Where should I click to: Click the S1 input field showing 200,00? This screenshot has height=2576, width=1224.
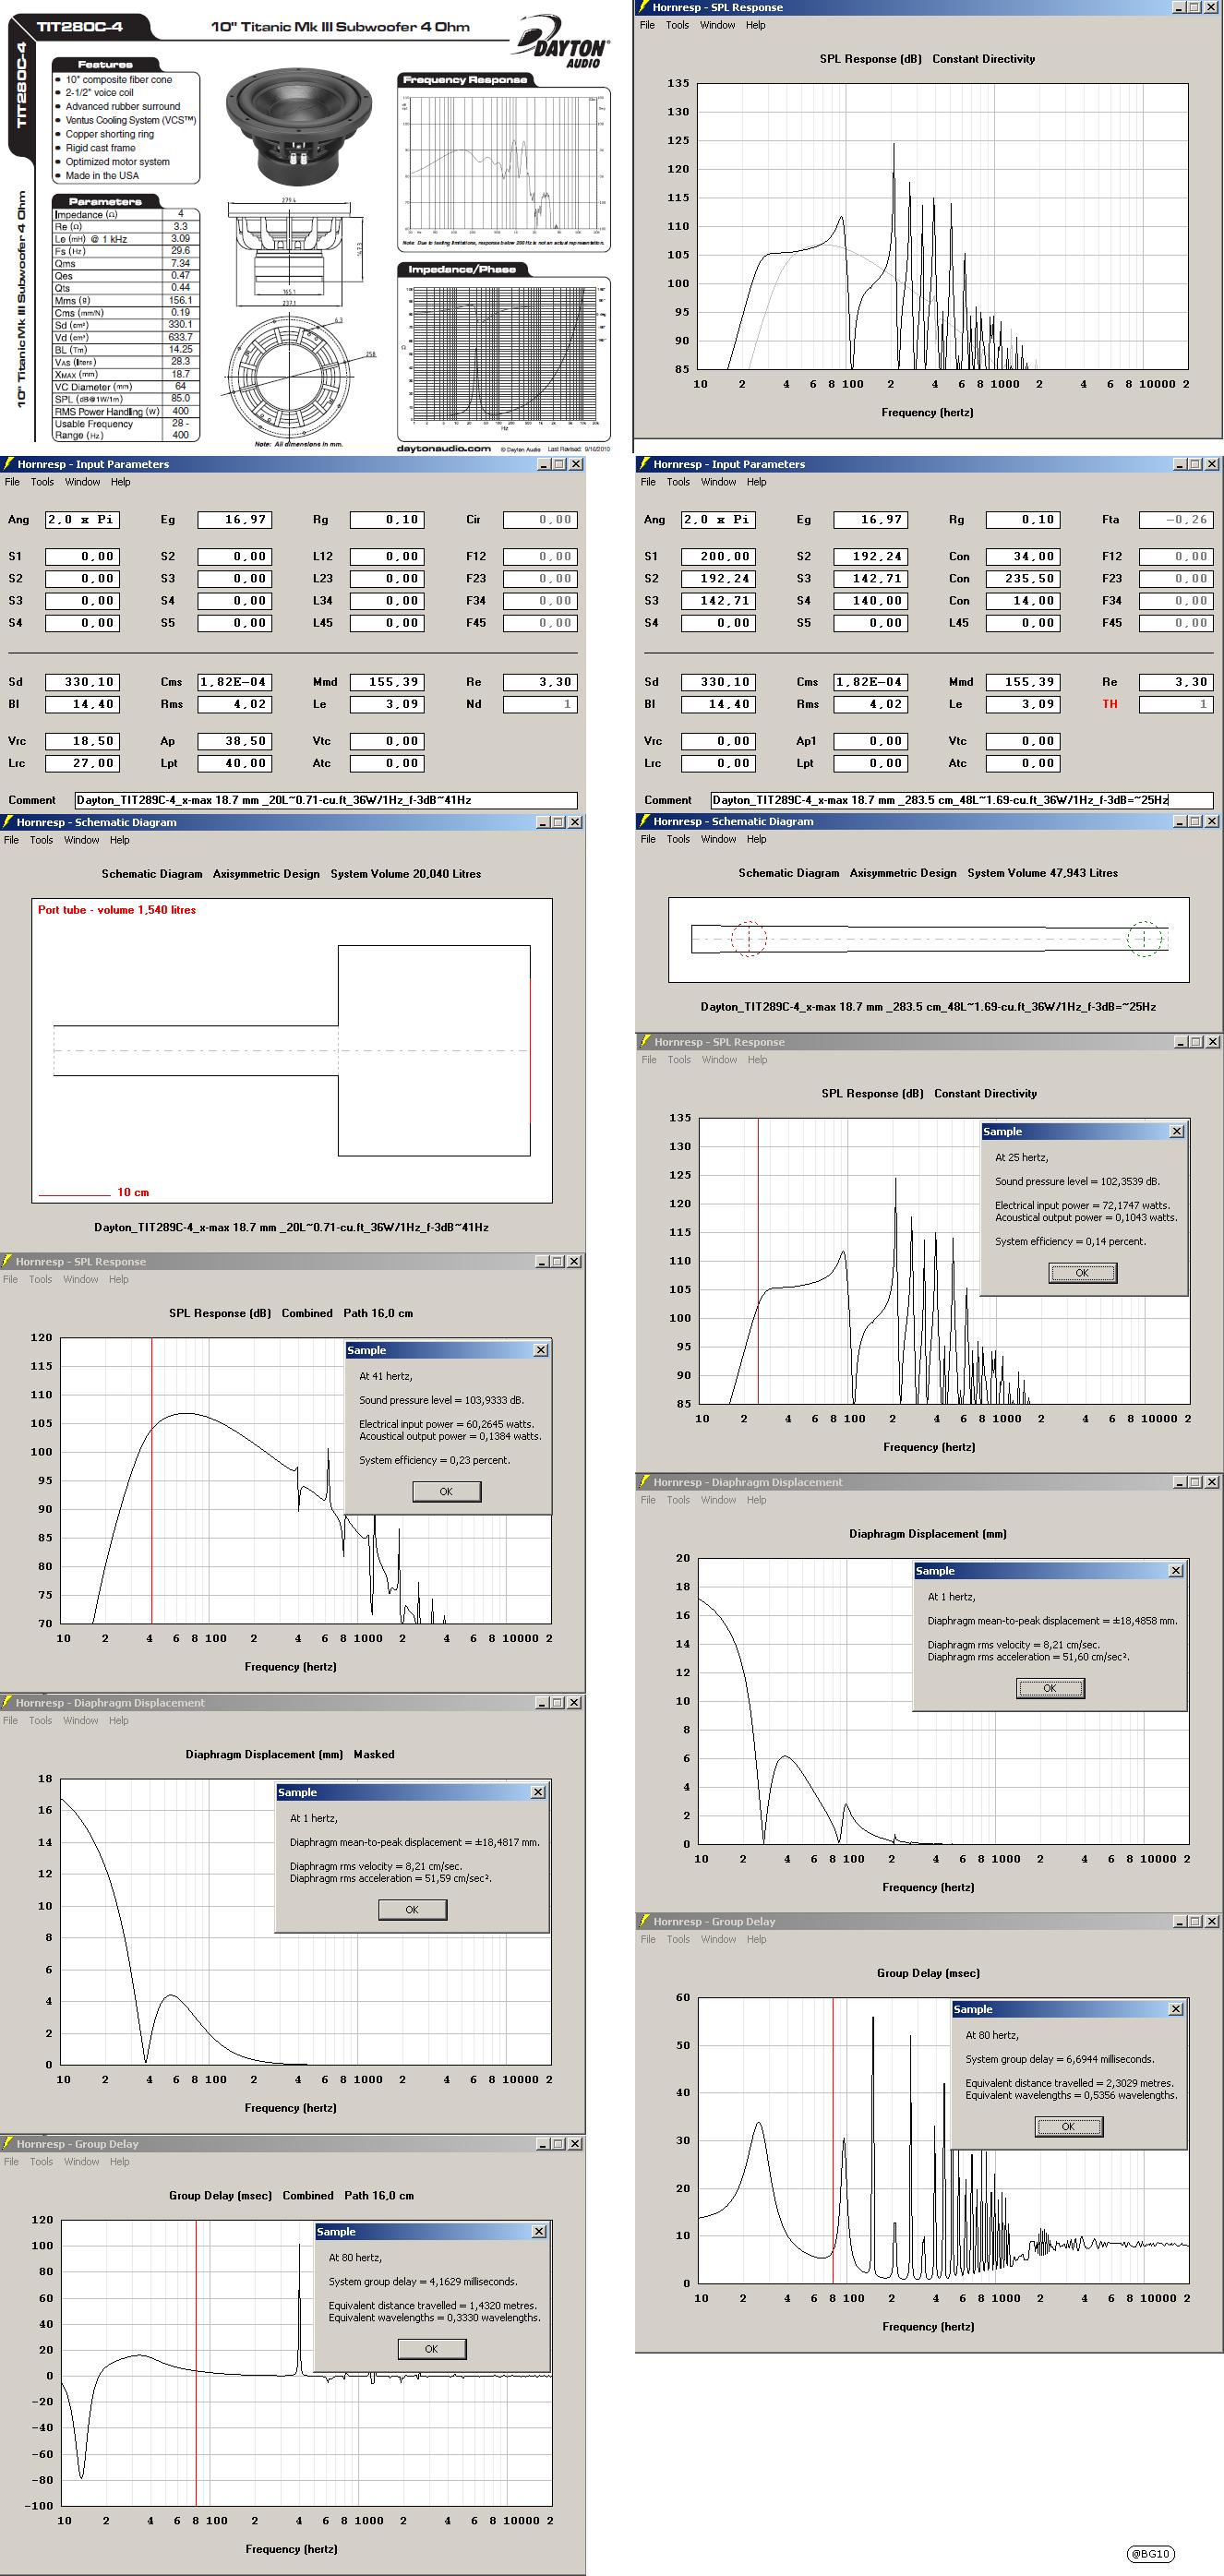[719, 556]
